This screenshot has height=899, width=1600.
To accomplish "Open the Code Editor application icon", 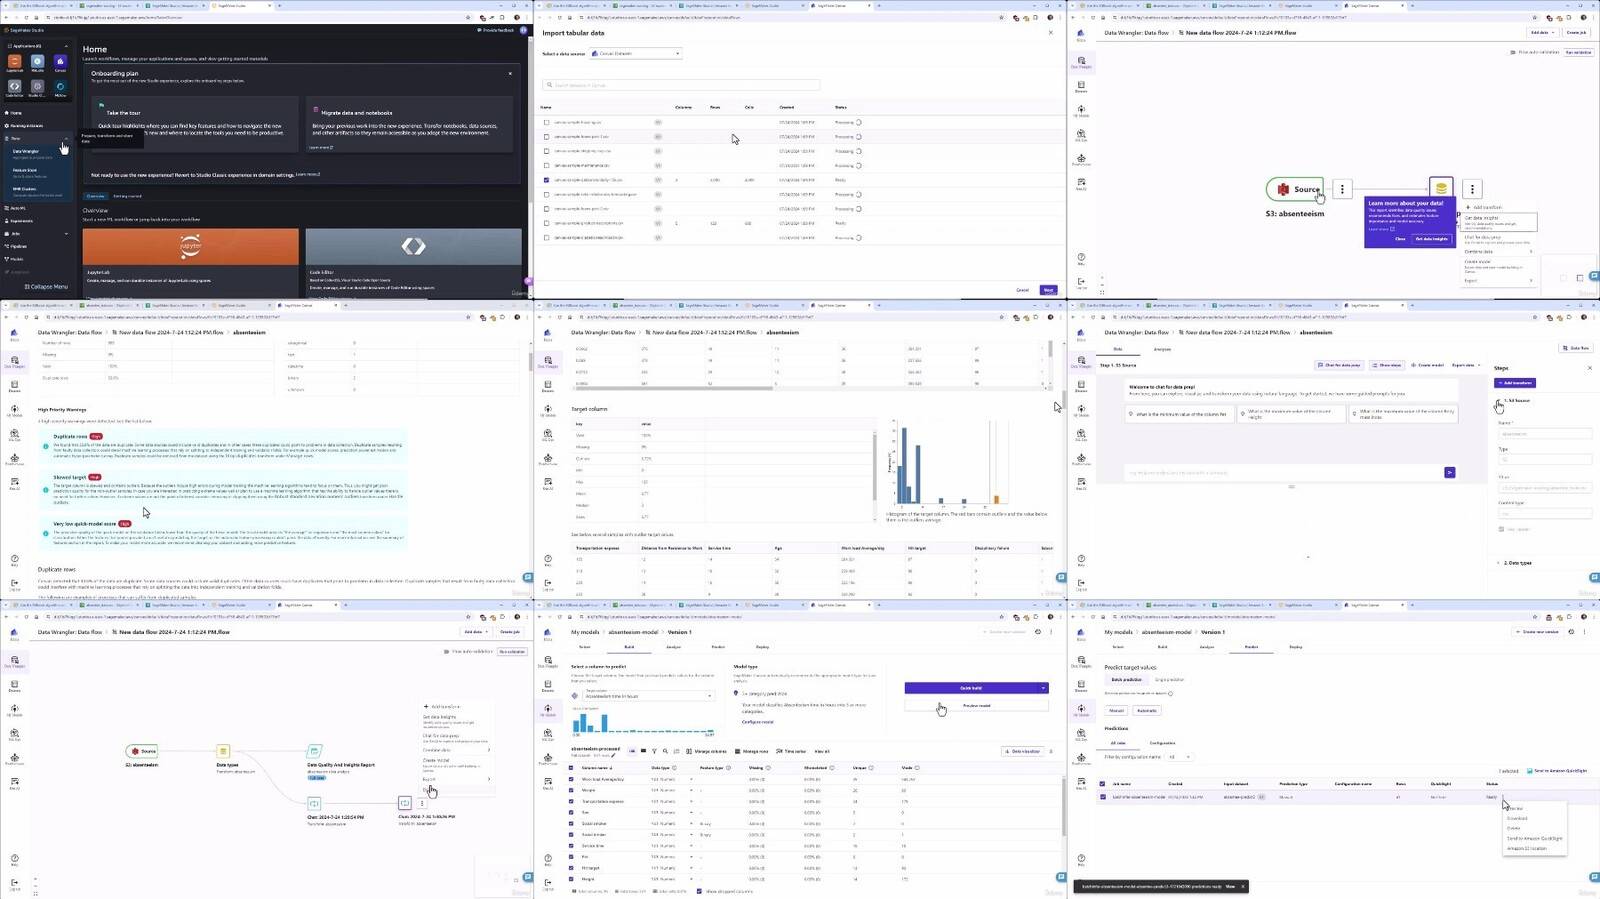I will pos(14,87).
